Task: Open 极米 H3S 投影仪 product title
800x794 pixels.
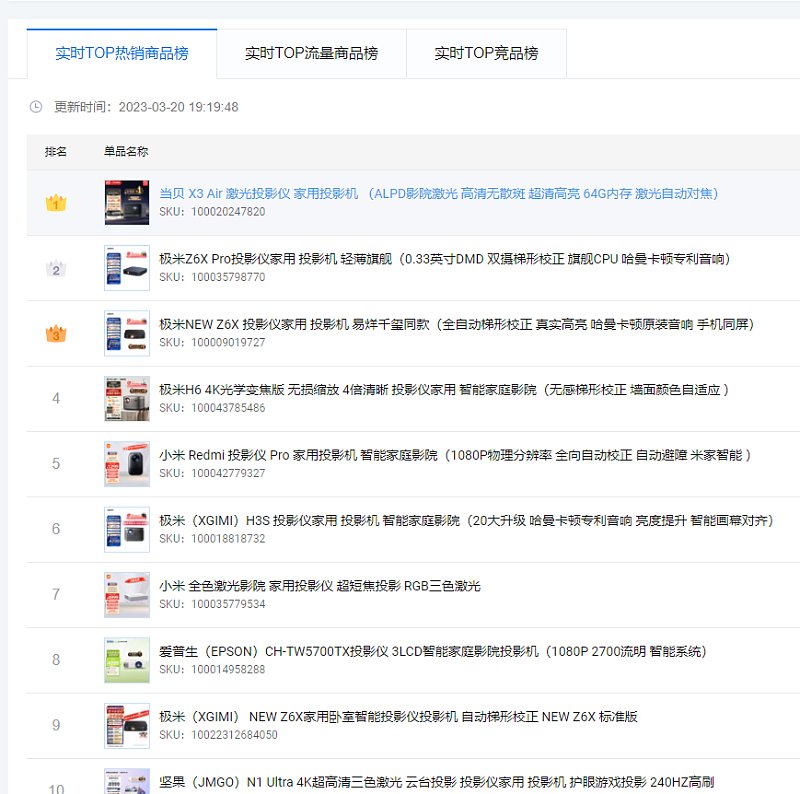Action: (466, 521)
